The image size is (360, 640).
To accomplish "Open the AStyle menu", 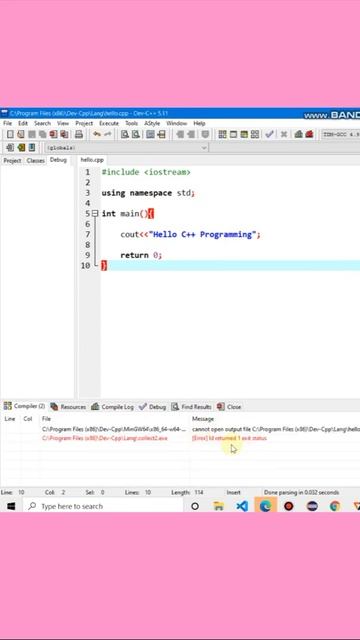I will point(152,123).
